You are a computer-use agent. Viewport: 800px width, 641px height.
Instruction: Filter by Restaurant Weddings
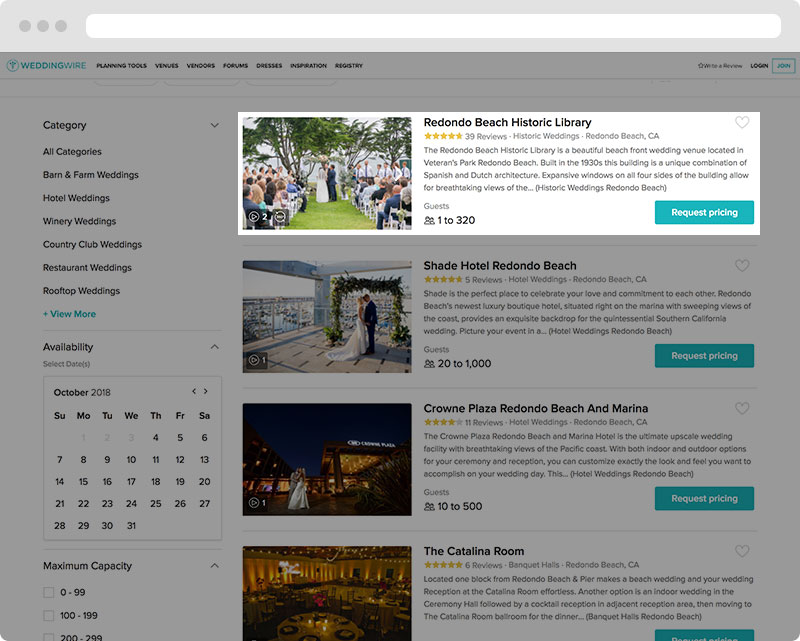(x=87, y=268)
